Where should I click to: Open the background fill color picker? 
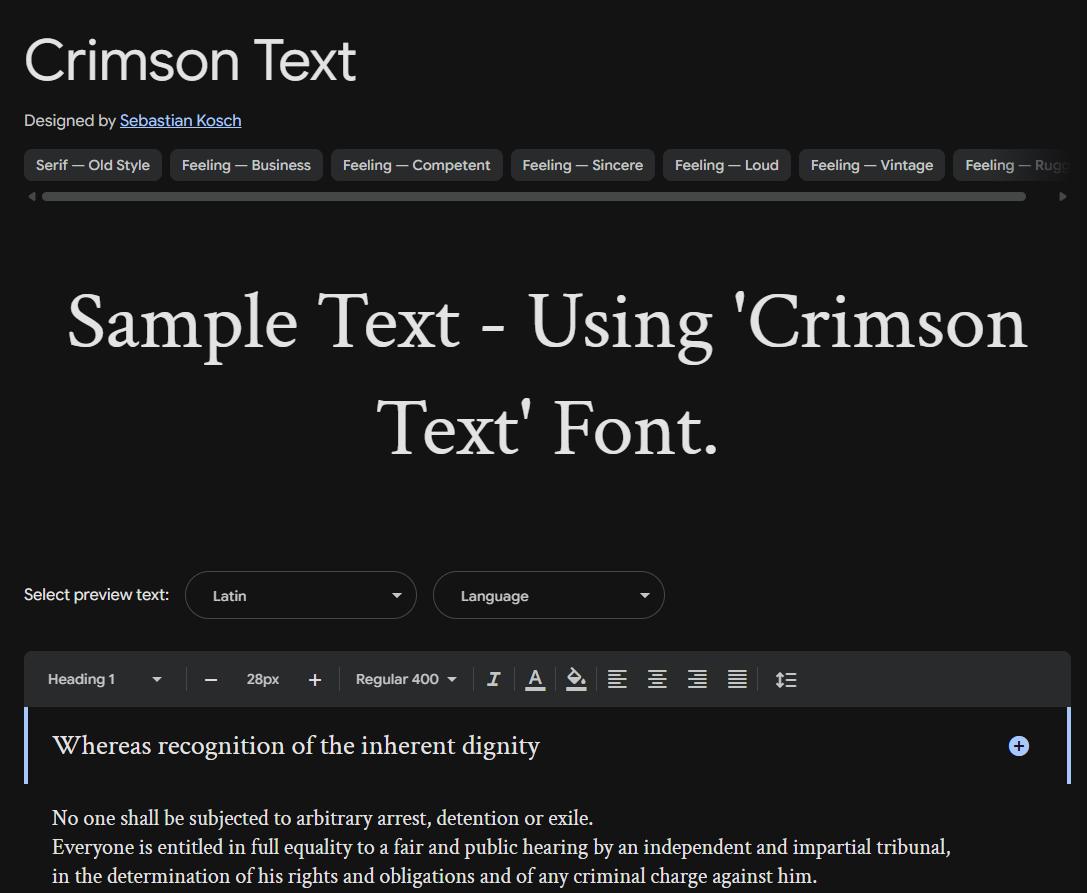coord(576,679)
